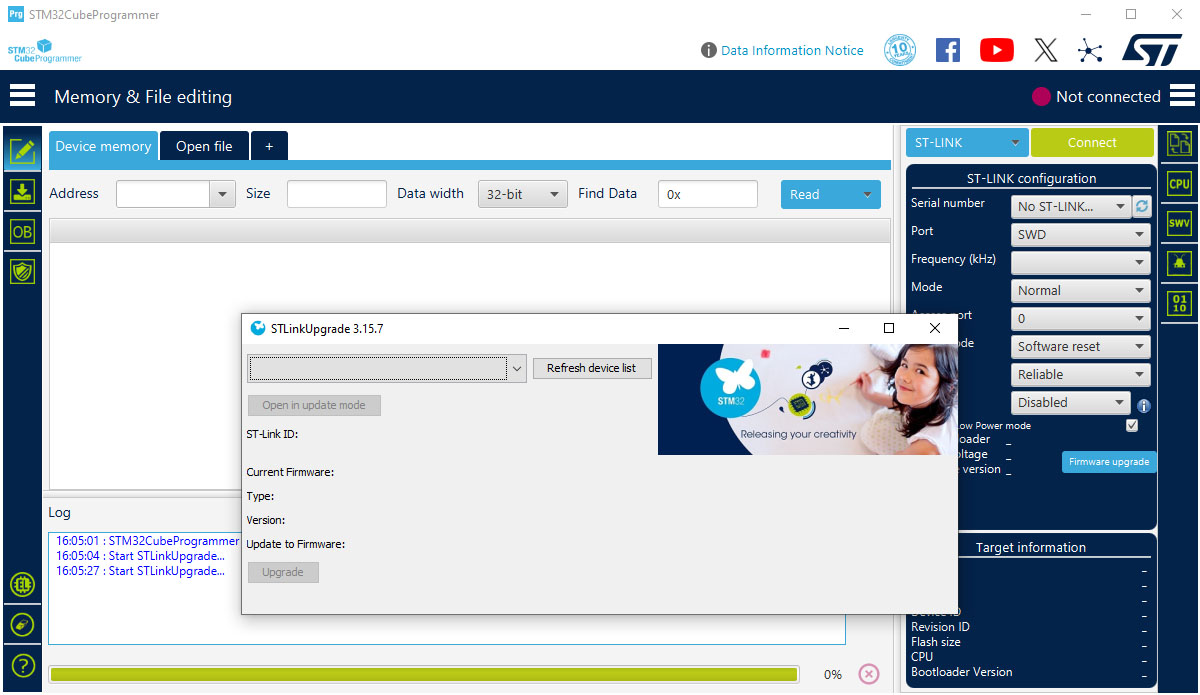Click the Firmware upgrade button
The height and width of the screenshot is (695, 1200).
1109,461
